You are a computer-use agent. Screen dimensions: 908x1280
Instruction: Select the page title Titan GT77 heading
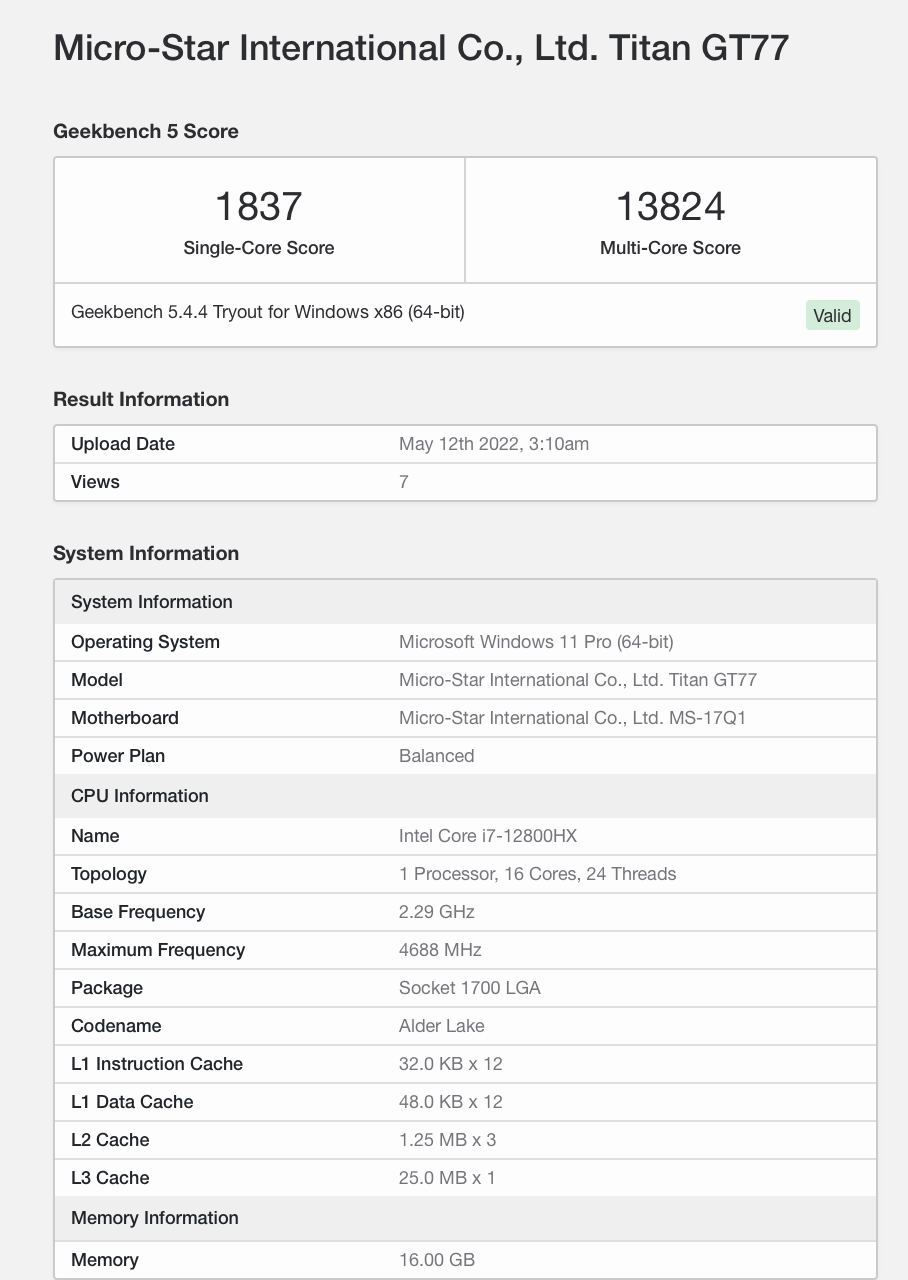pos(421,48)
